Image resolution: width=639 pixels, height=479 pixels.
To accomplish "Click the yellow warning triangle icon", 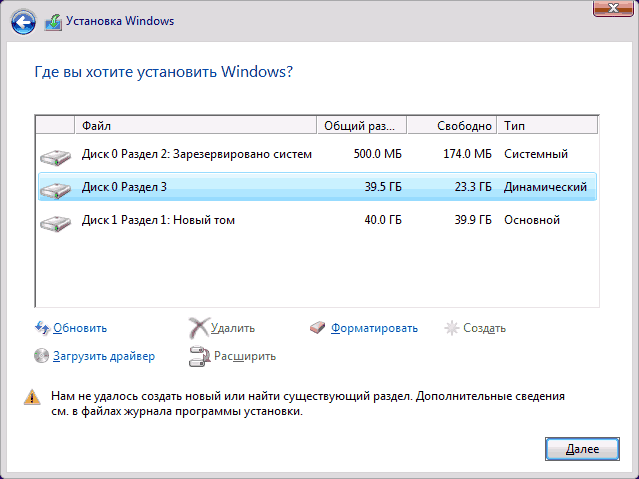I will pos(32,397).
